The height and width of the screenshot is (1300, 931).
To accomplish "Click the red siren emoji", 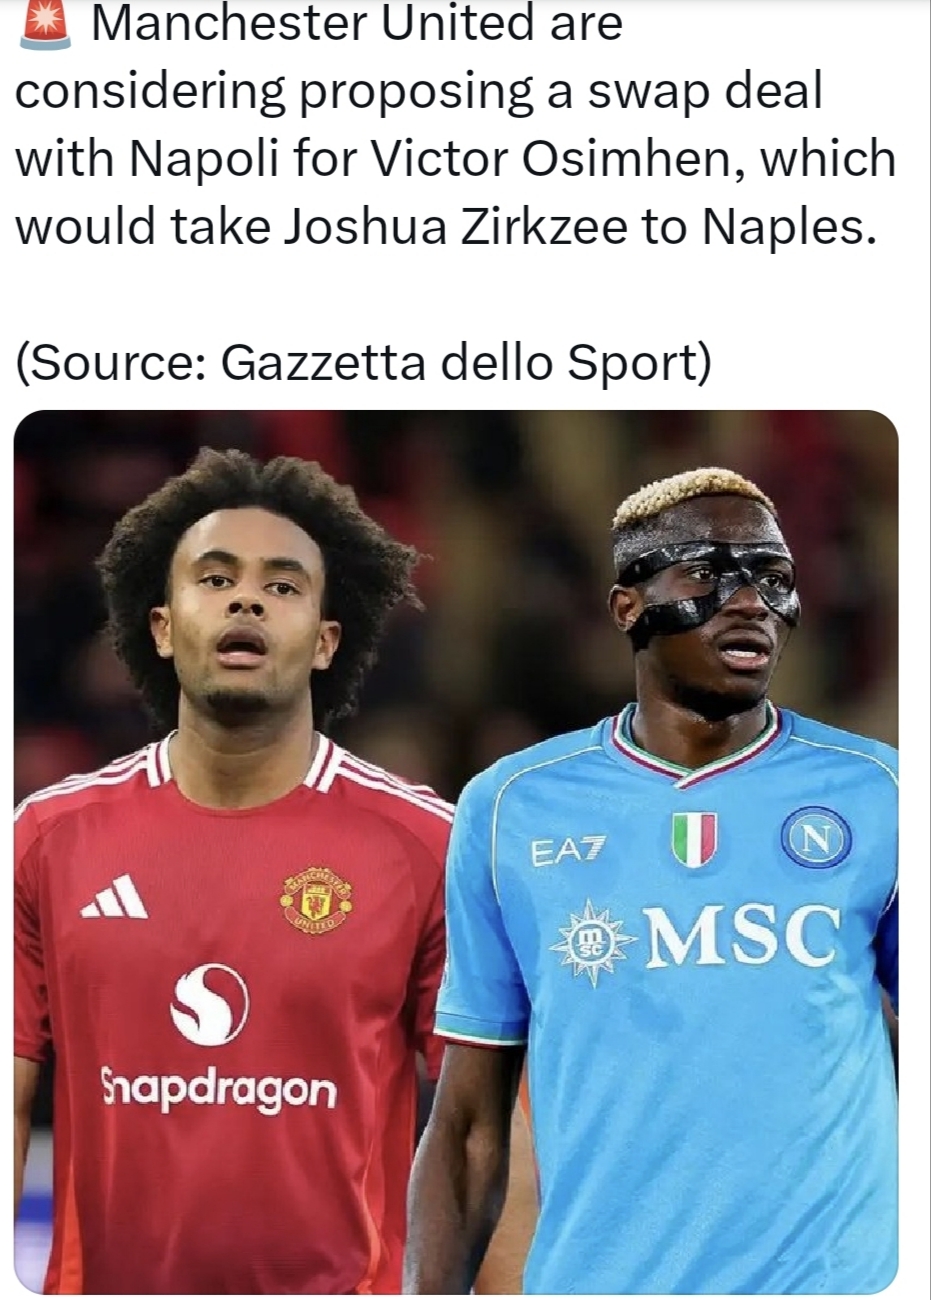I will click(45, 23).
